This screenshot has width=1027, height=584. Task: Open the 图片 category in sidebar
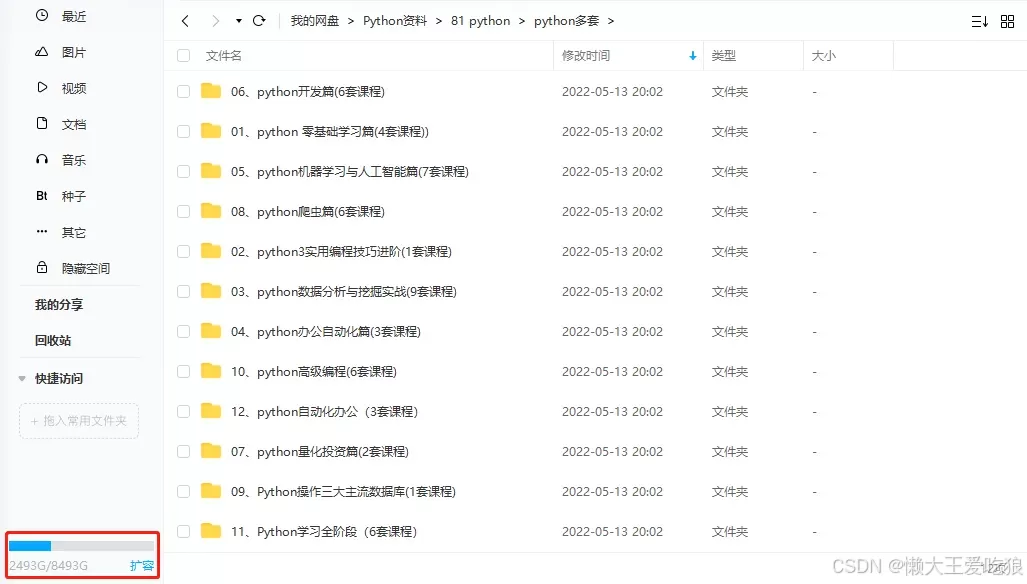click(73, 52)
